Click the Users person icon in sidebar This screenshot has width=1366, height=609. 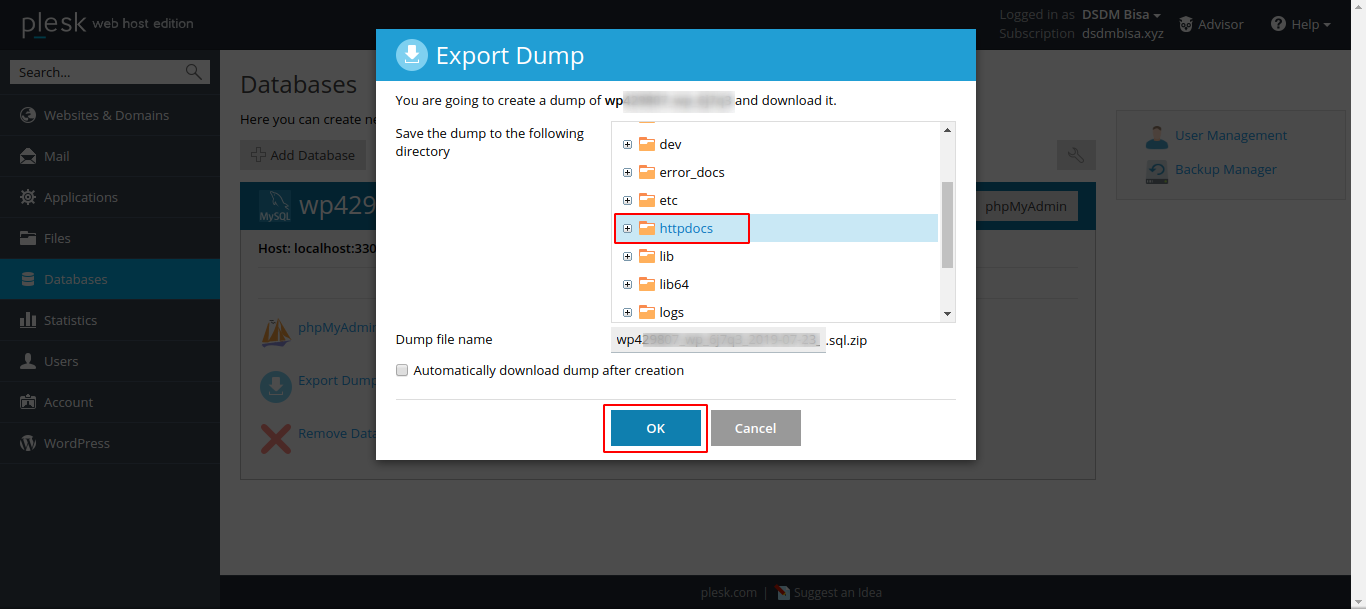pyautogui.click(x=28, y=361)
